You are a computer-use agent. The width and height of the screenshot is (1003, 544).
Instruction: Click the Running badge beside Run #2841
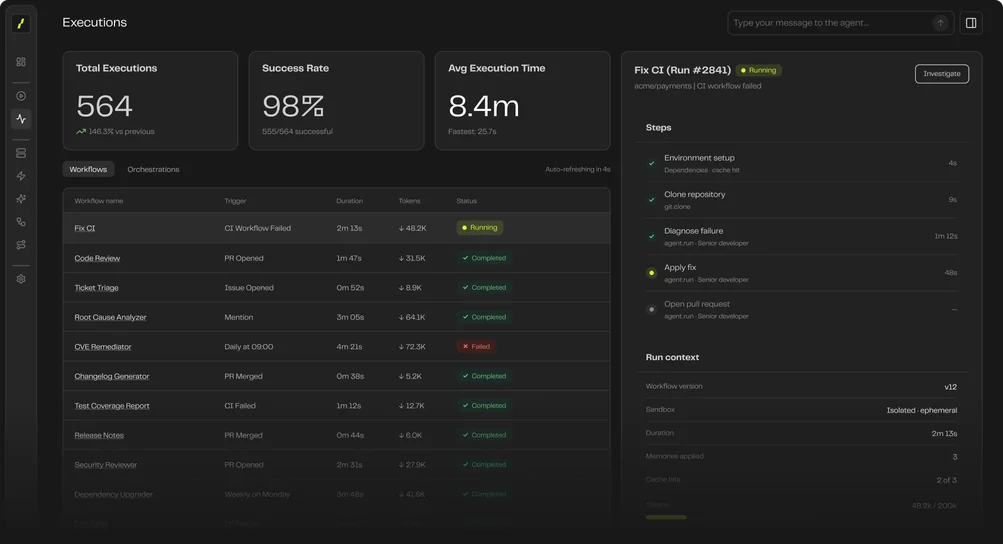point(759,70)
